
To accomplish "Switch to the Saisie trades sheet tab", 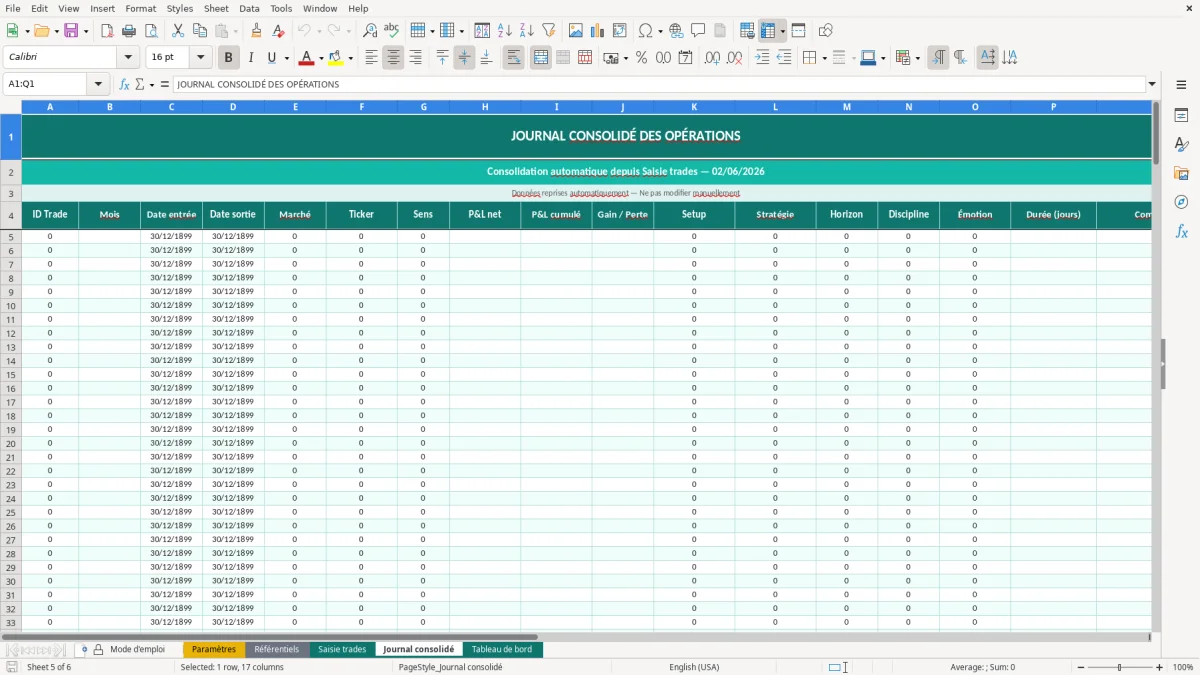I will tap(342, 649).
